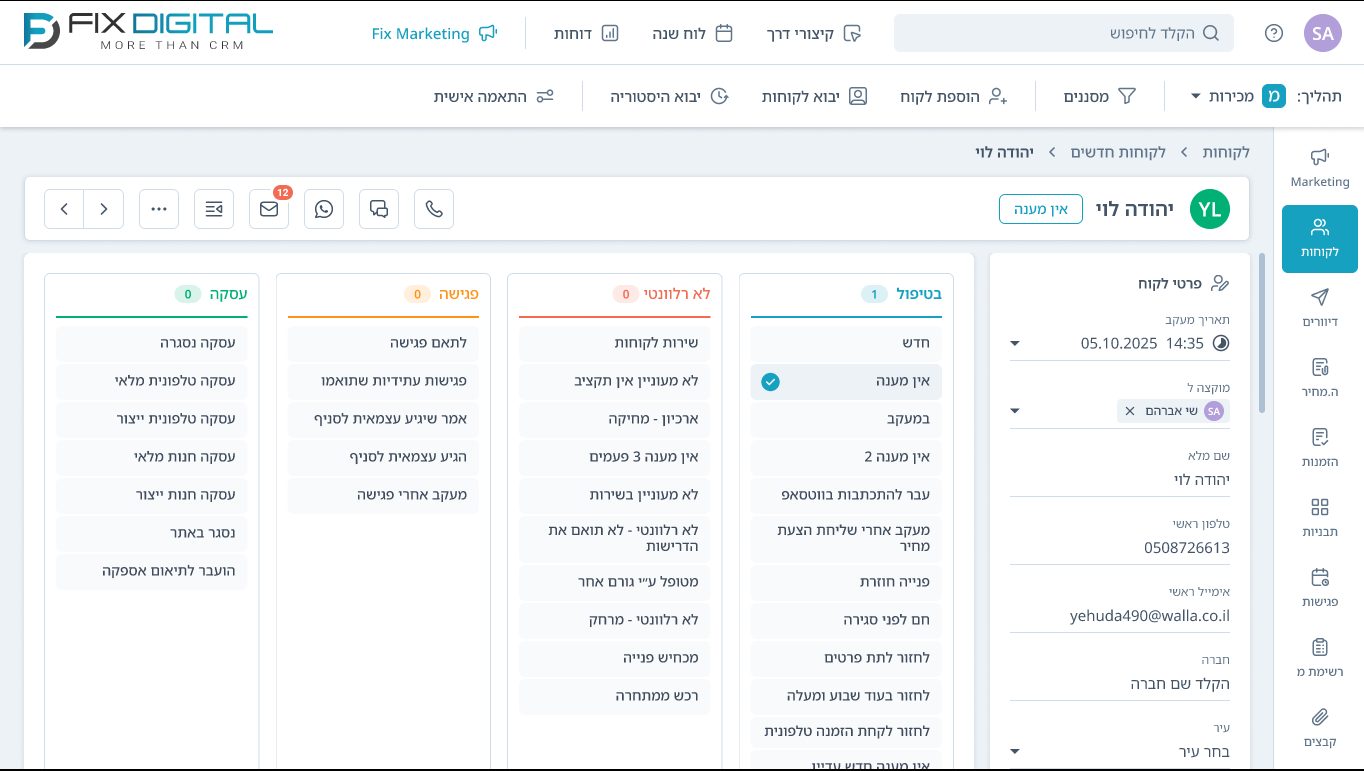
Task: Click the follow-up date clock icon
Action: tap(1221, 343)
